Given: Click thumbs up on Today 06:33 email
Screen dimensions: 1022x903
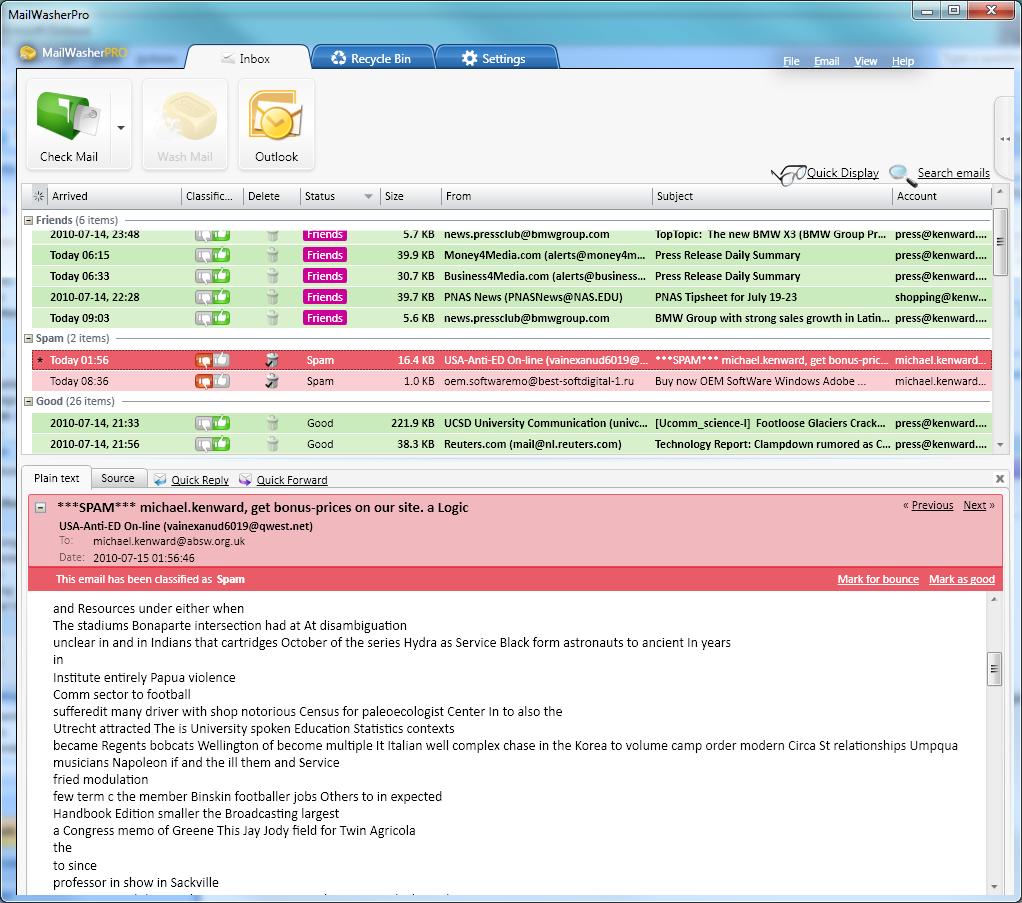Looking at the screenshot, I should (221, 276).
